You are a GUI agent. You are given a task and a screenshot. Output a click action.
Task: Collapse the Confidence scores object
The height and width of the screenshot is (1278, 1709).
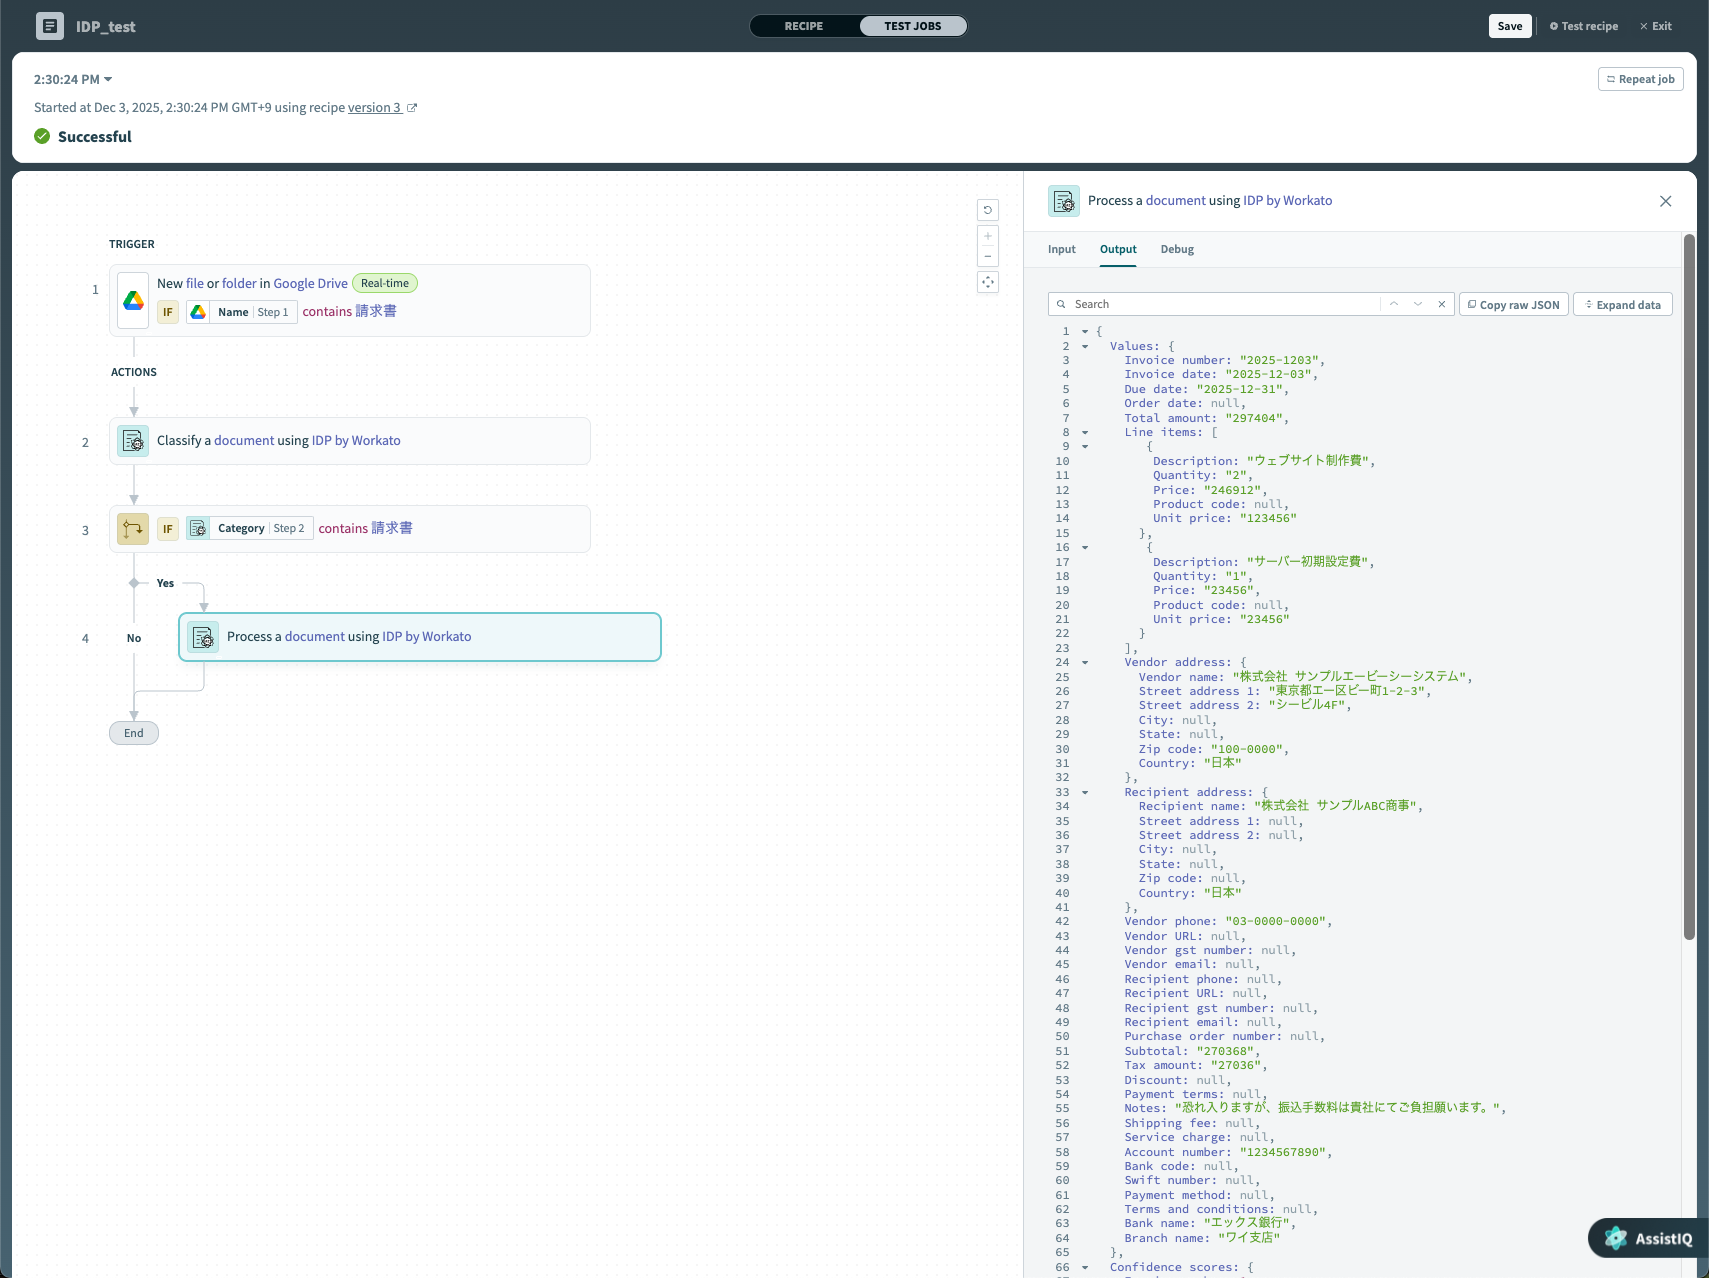(x=1085, y=1268)
